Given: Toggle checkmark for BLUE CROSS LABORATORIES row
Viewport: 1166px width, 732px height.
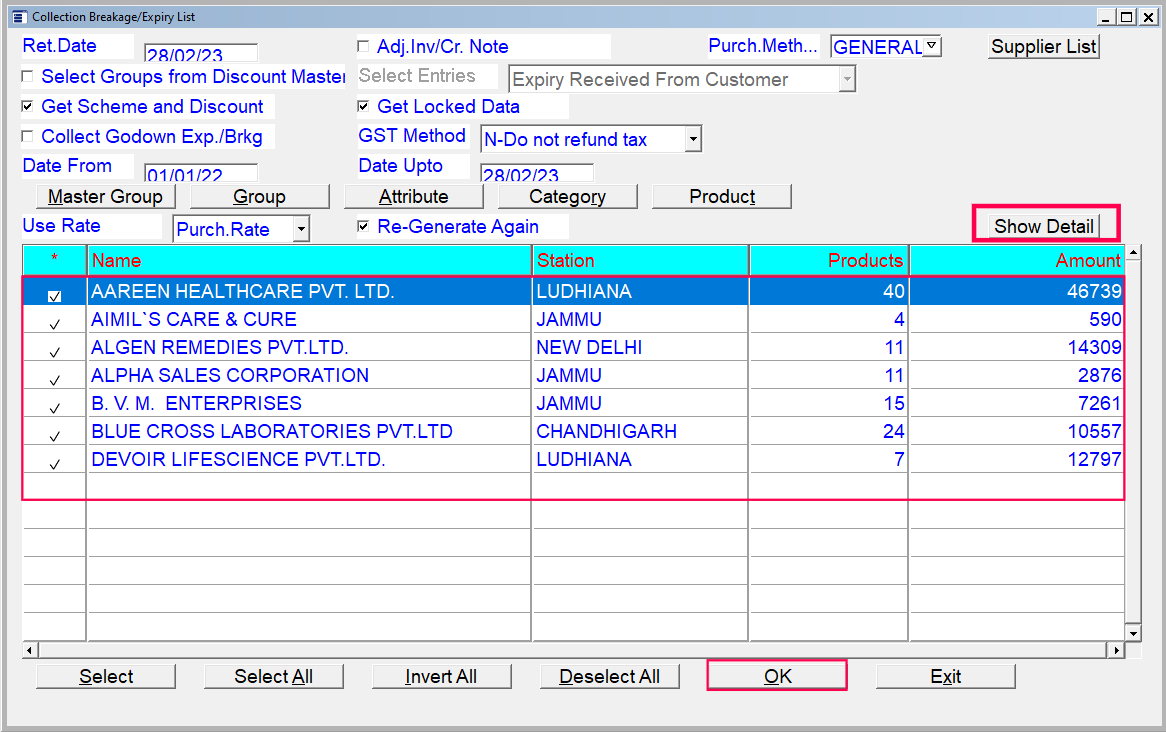Looking at the screenshot, I should tap(55, 435).
